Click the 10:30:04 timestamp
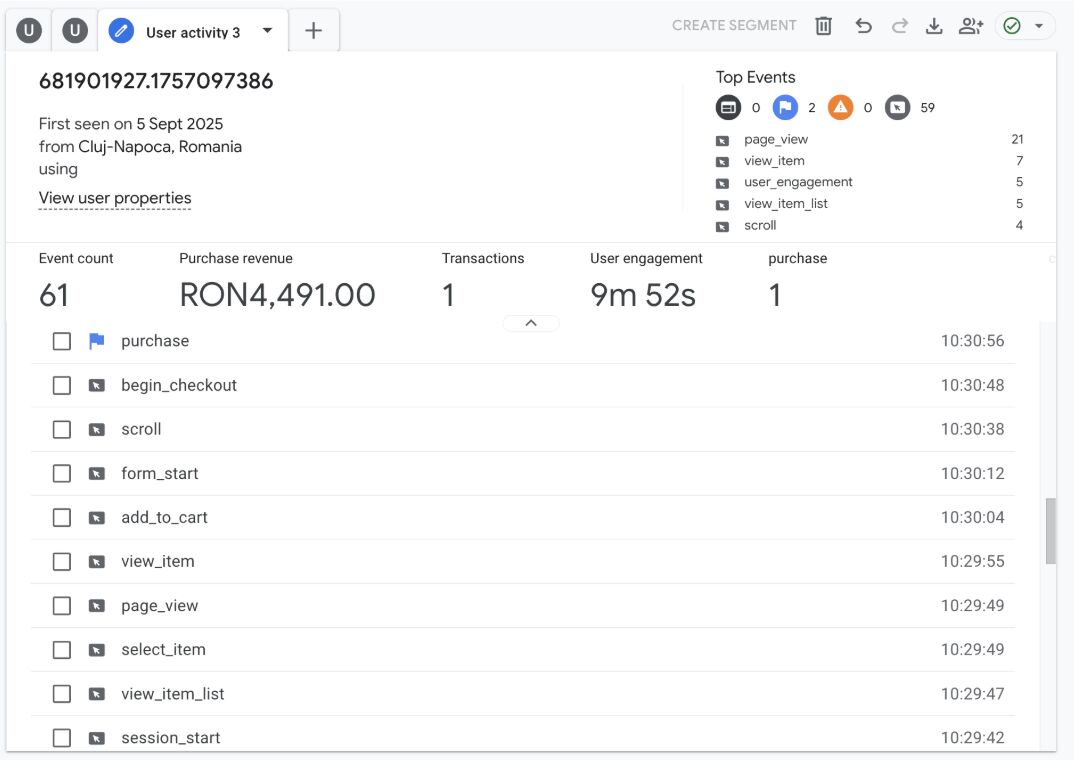This screenshot has height=760, width=1074. coord(972,518)
